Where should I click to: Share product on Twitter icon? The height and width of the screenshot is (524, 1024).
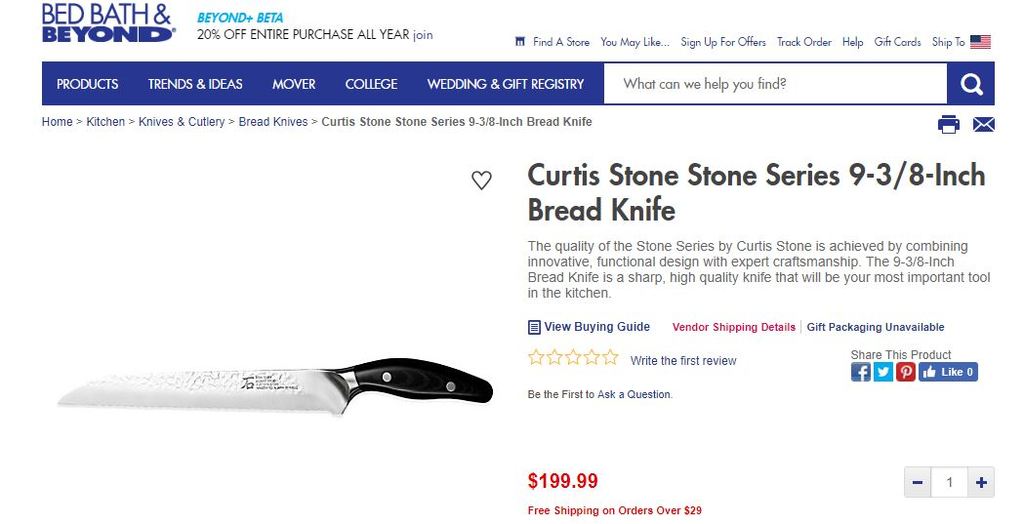point(883,372)
